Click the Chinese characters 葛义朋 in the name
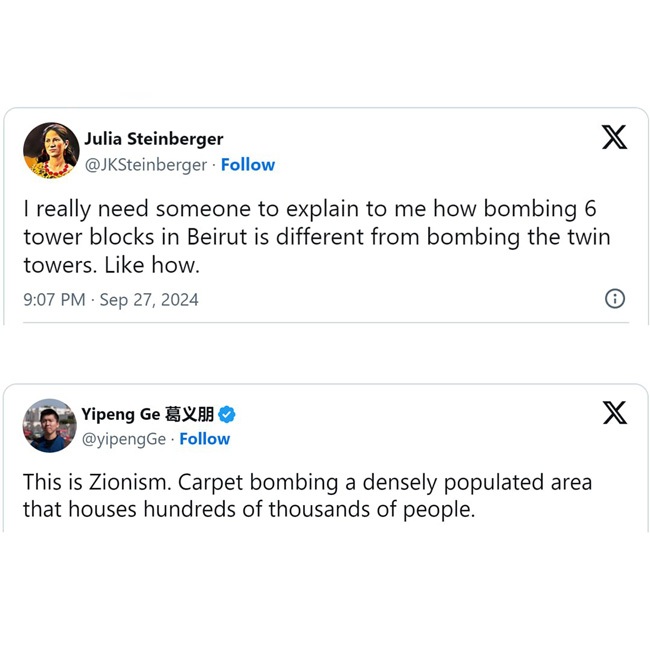650x650 pixels. click(x=190, y=415)
